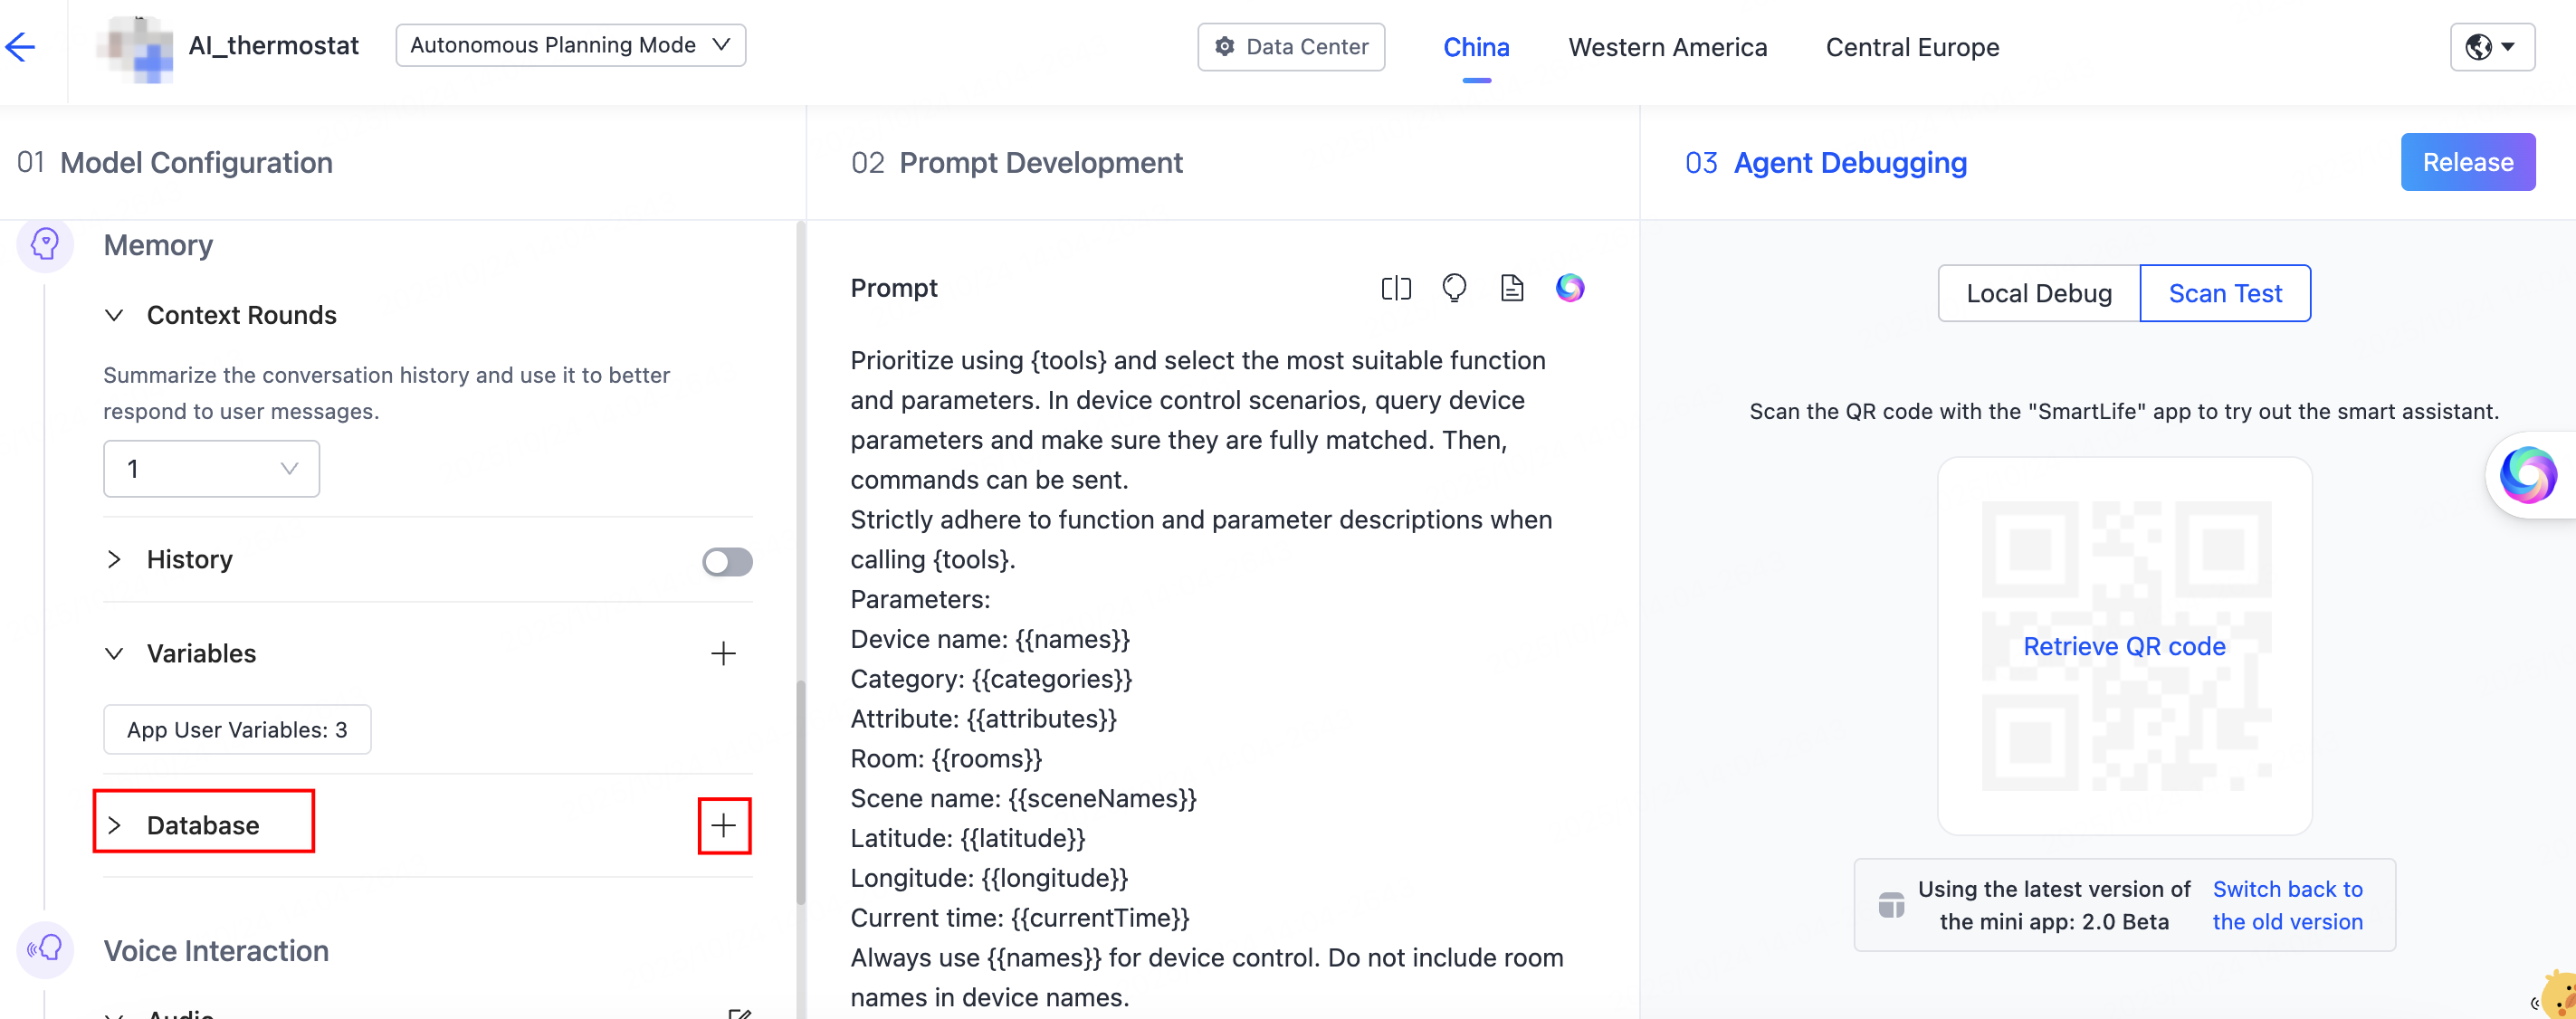Click Retrieve QR code link
Viewport: 2576px width, 1019px height.
pyautogui.click(x=2124, y=647)
